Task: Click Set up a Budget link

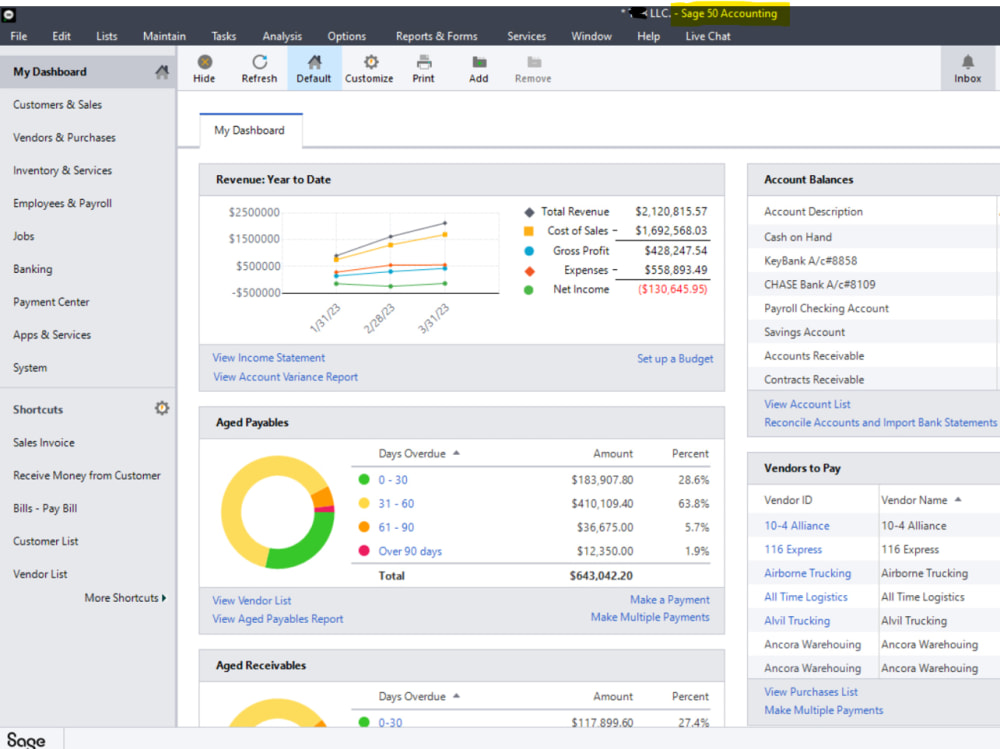Action: point(675,359)
